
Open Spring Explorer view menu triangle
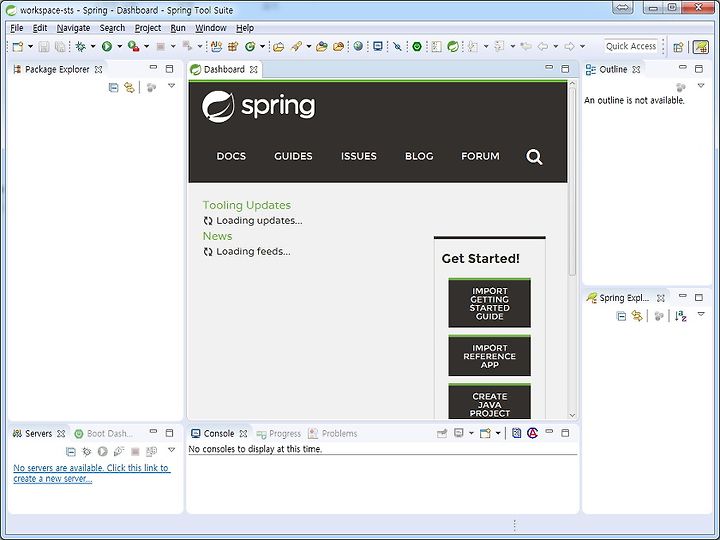(701, 315)
